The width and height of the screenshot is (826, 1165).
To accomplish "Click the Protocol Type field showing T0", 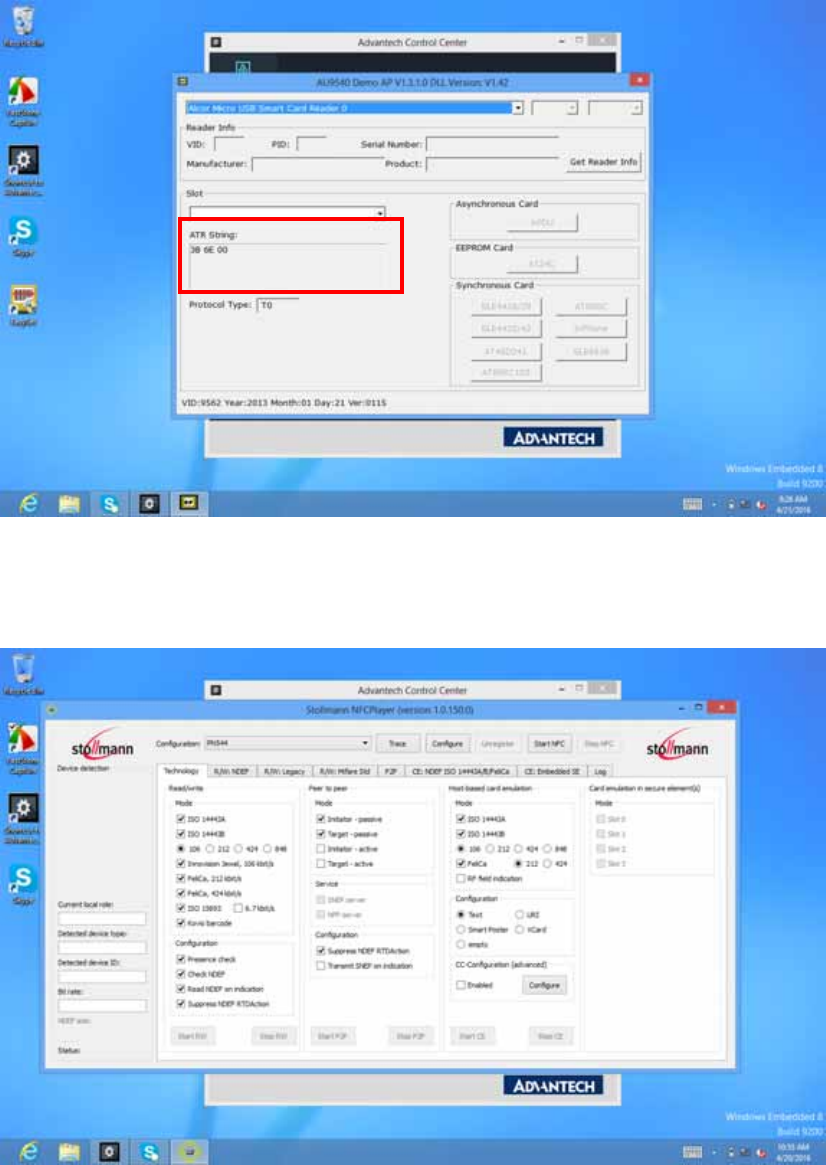I will tap(278, 305).
